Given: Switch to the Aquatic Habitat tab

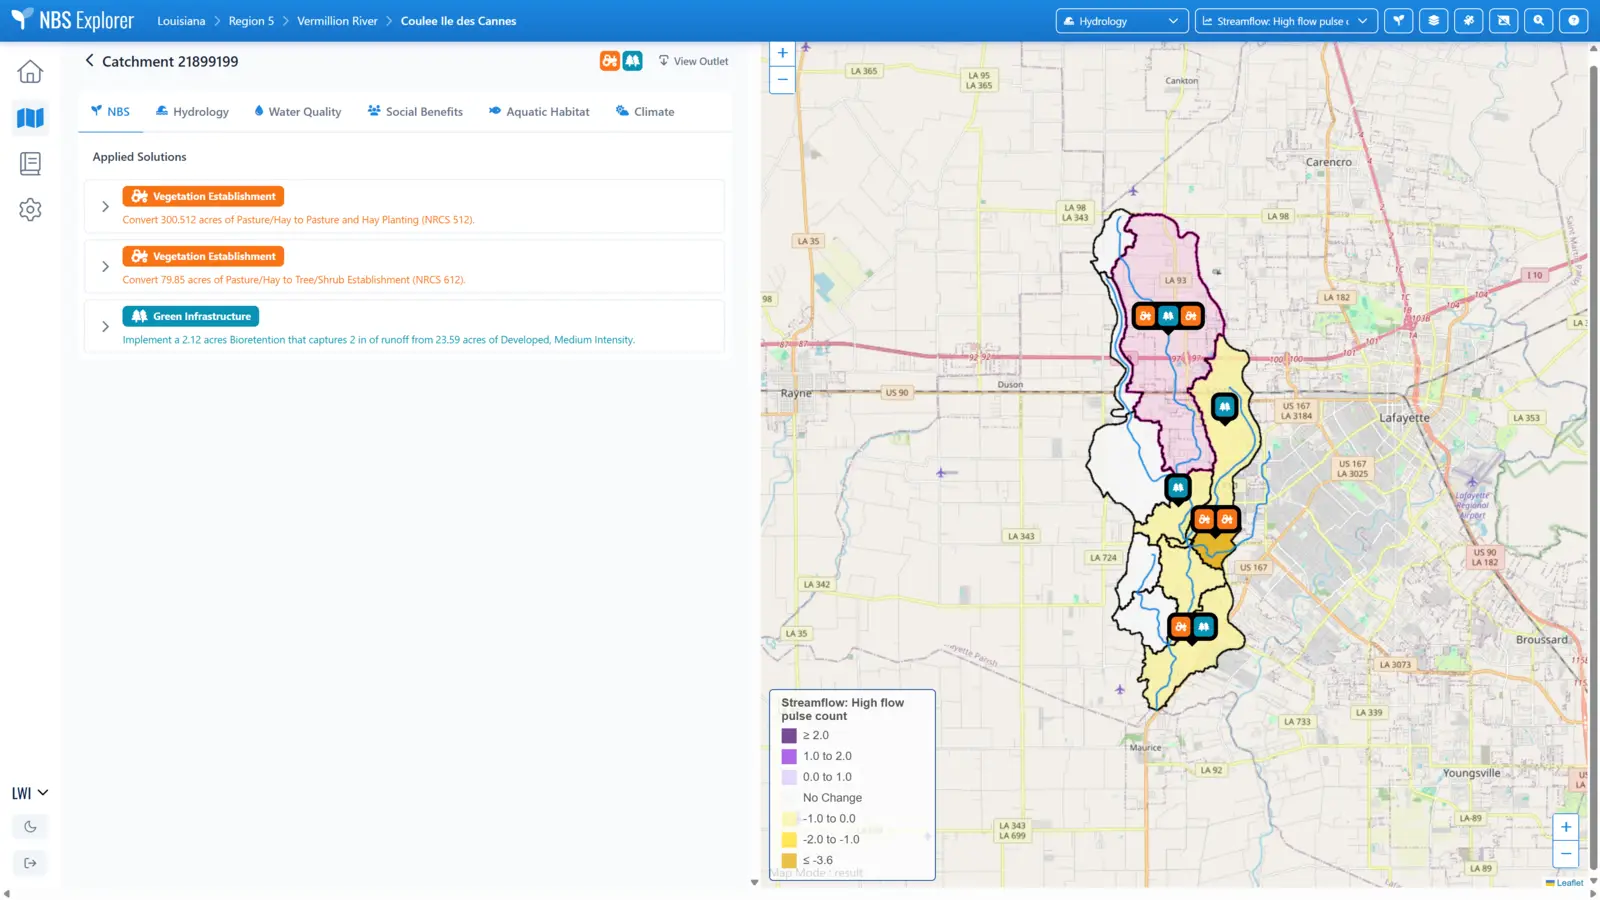Looking at the screenshot, I should (539, 112).
